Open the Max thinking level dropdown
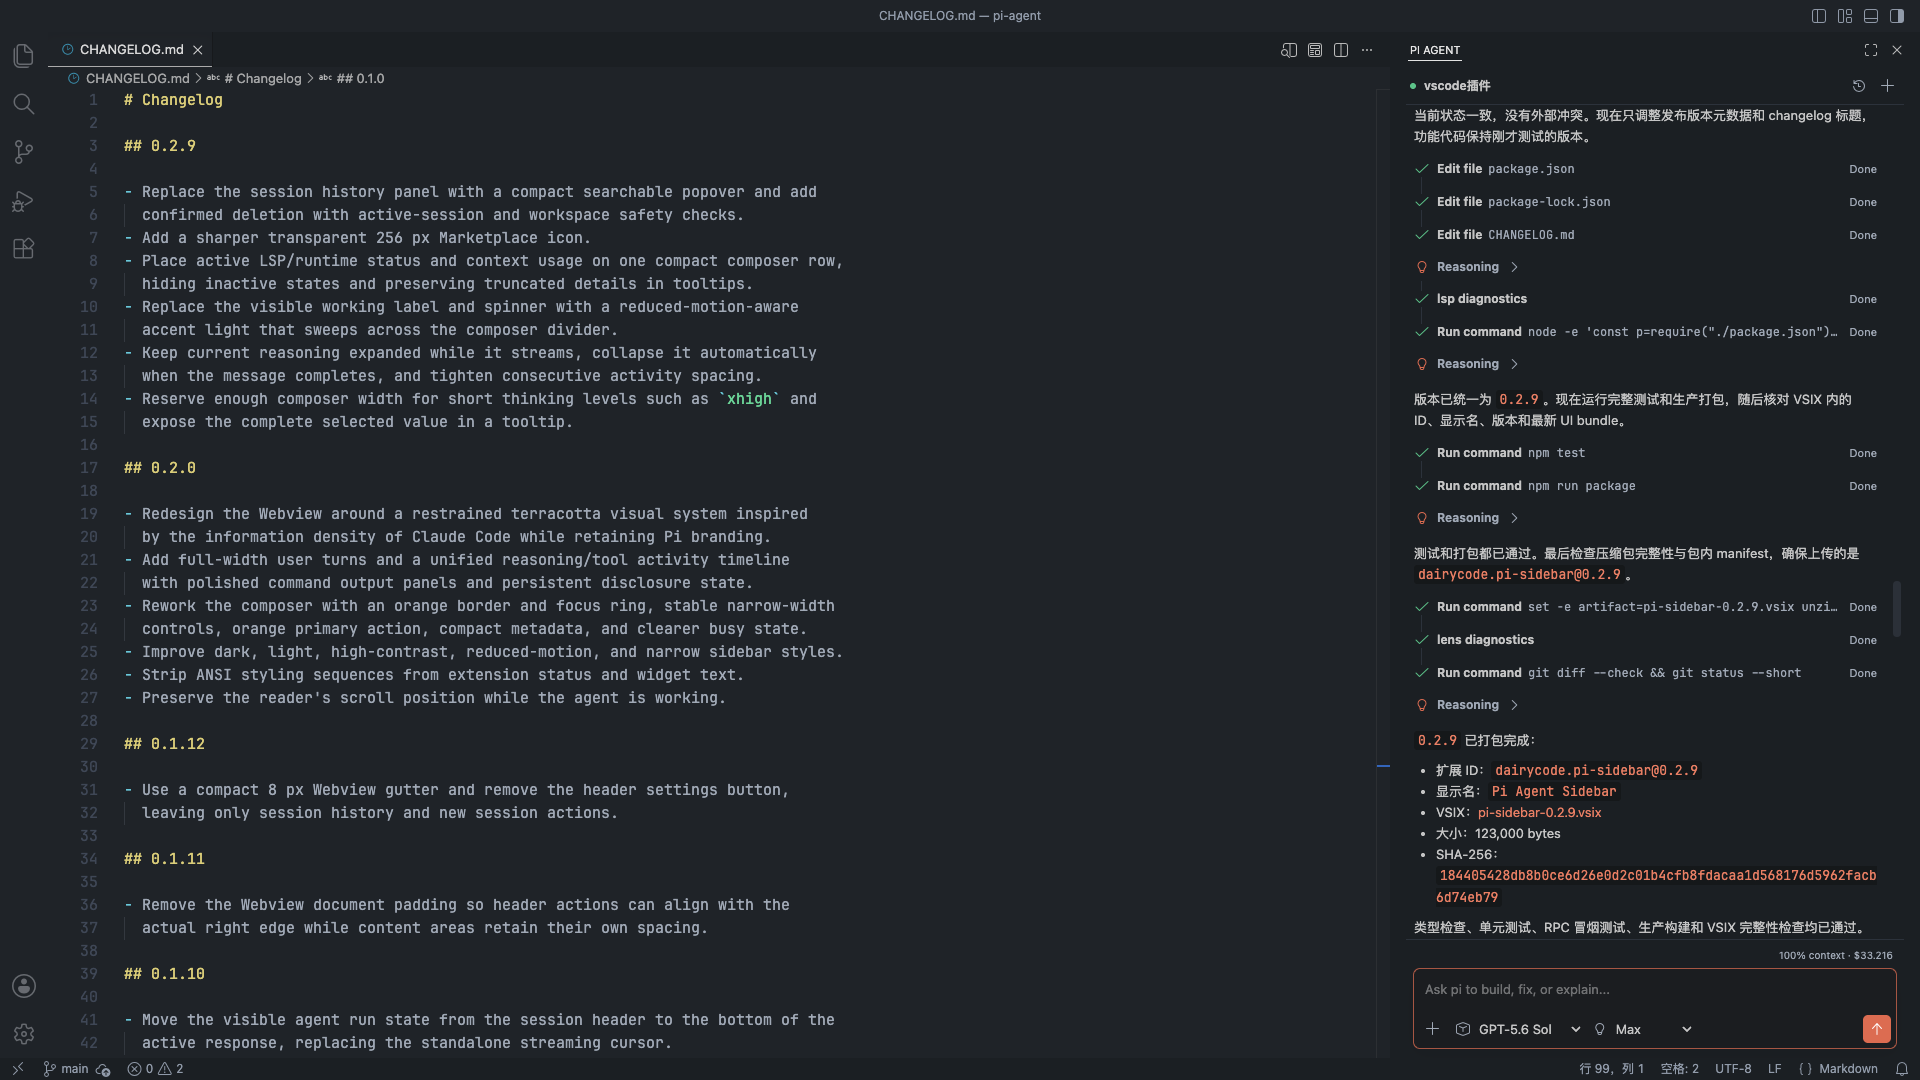The image size is (1920, 1080). tap(1642, 1029)
